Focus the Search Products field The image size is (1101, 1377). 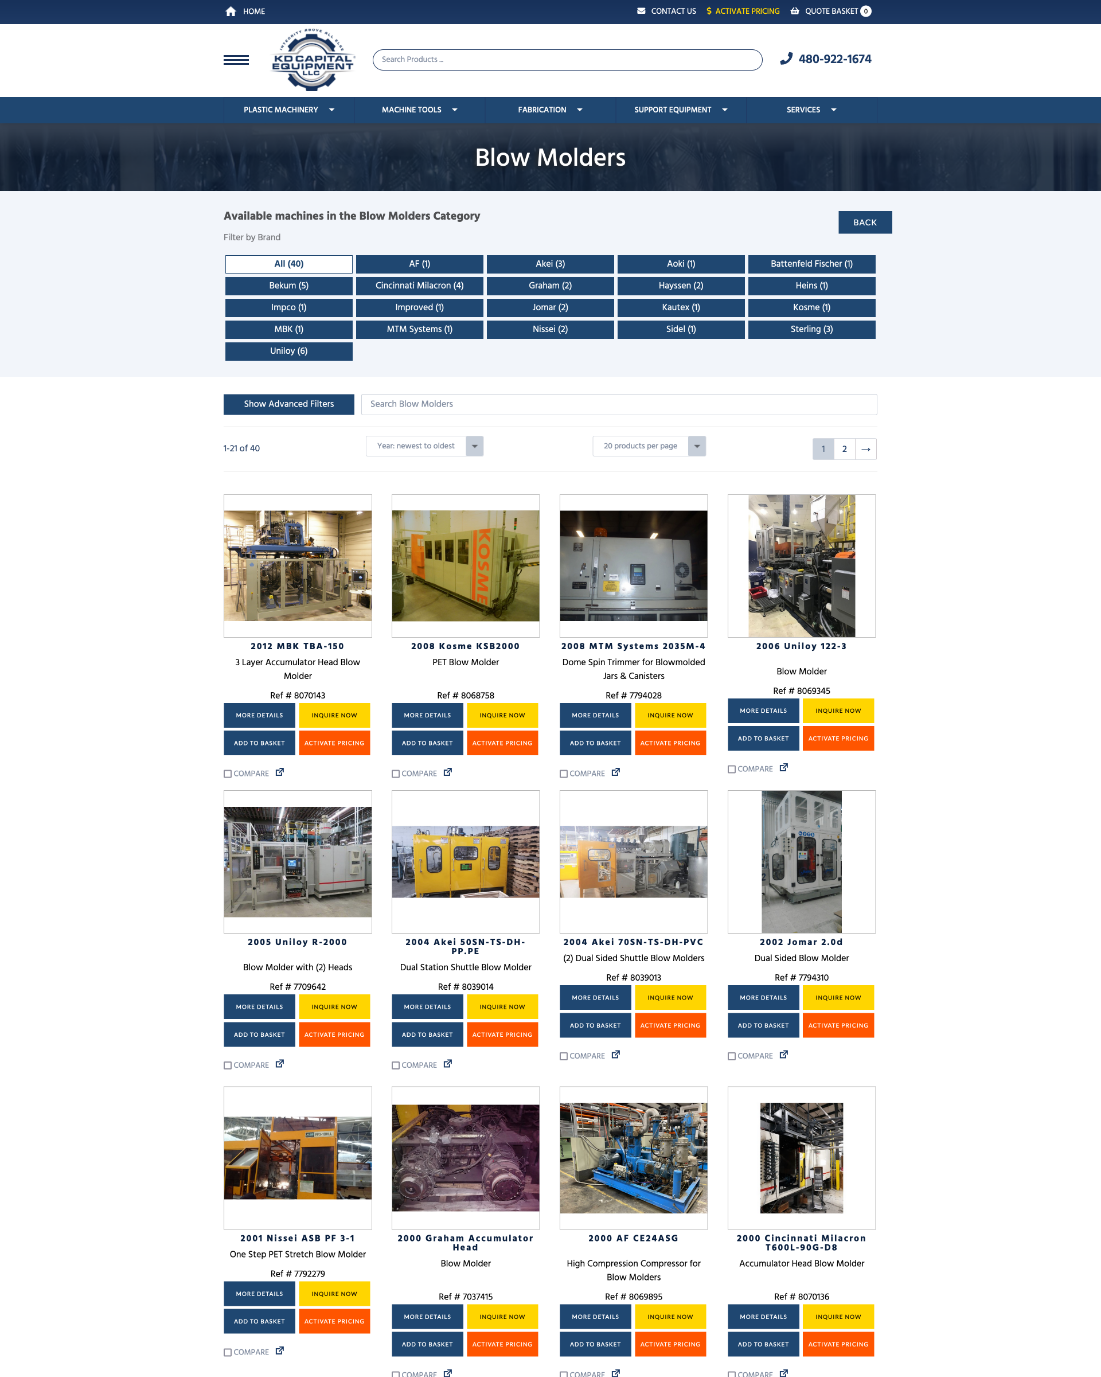coord(568,60)
